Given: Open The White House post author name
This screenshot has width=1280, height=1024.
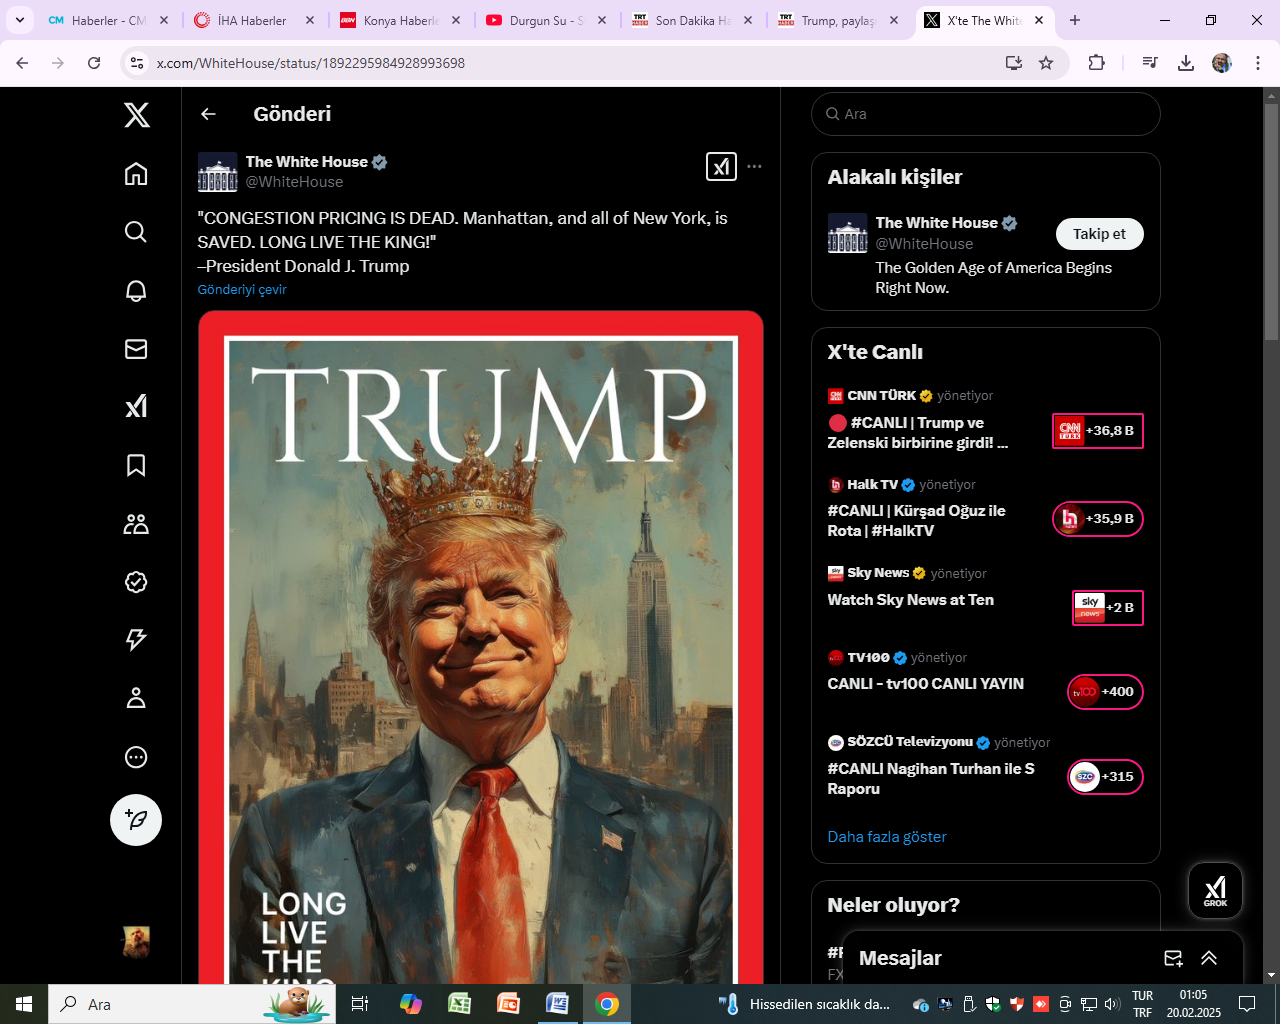Looking at the screenshot, I should tap(307, 162).
